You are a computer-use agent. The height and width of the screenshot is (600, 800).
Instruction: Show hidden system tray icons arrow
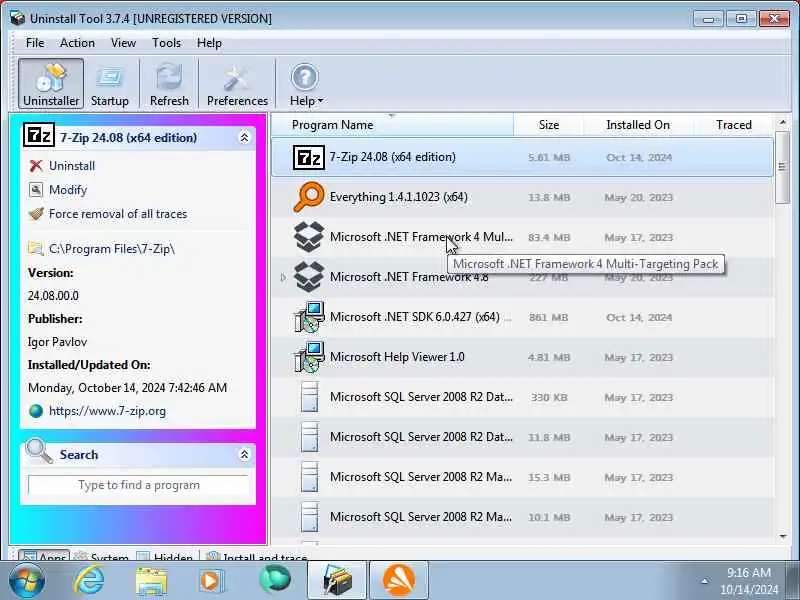pyautogui.click(x=704, y=581)
